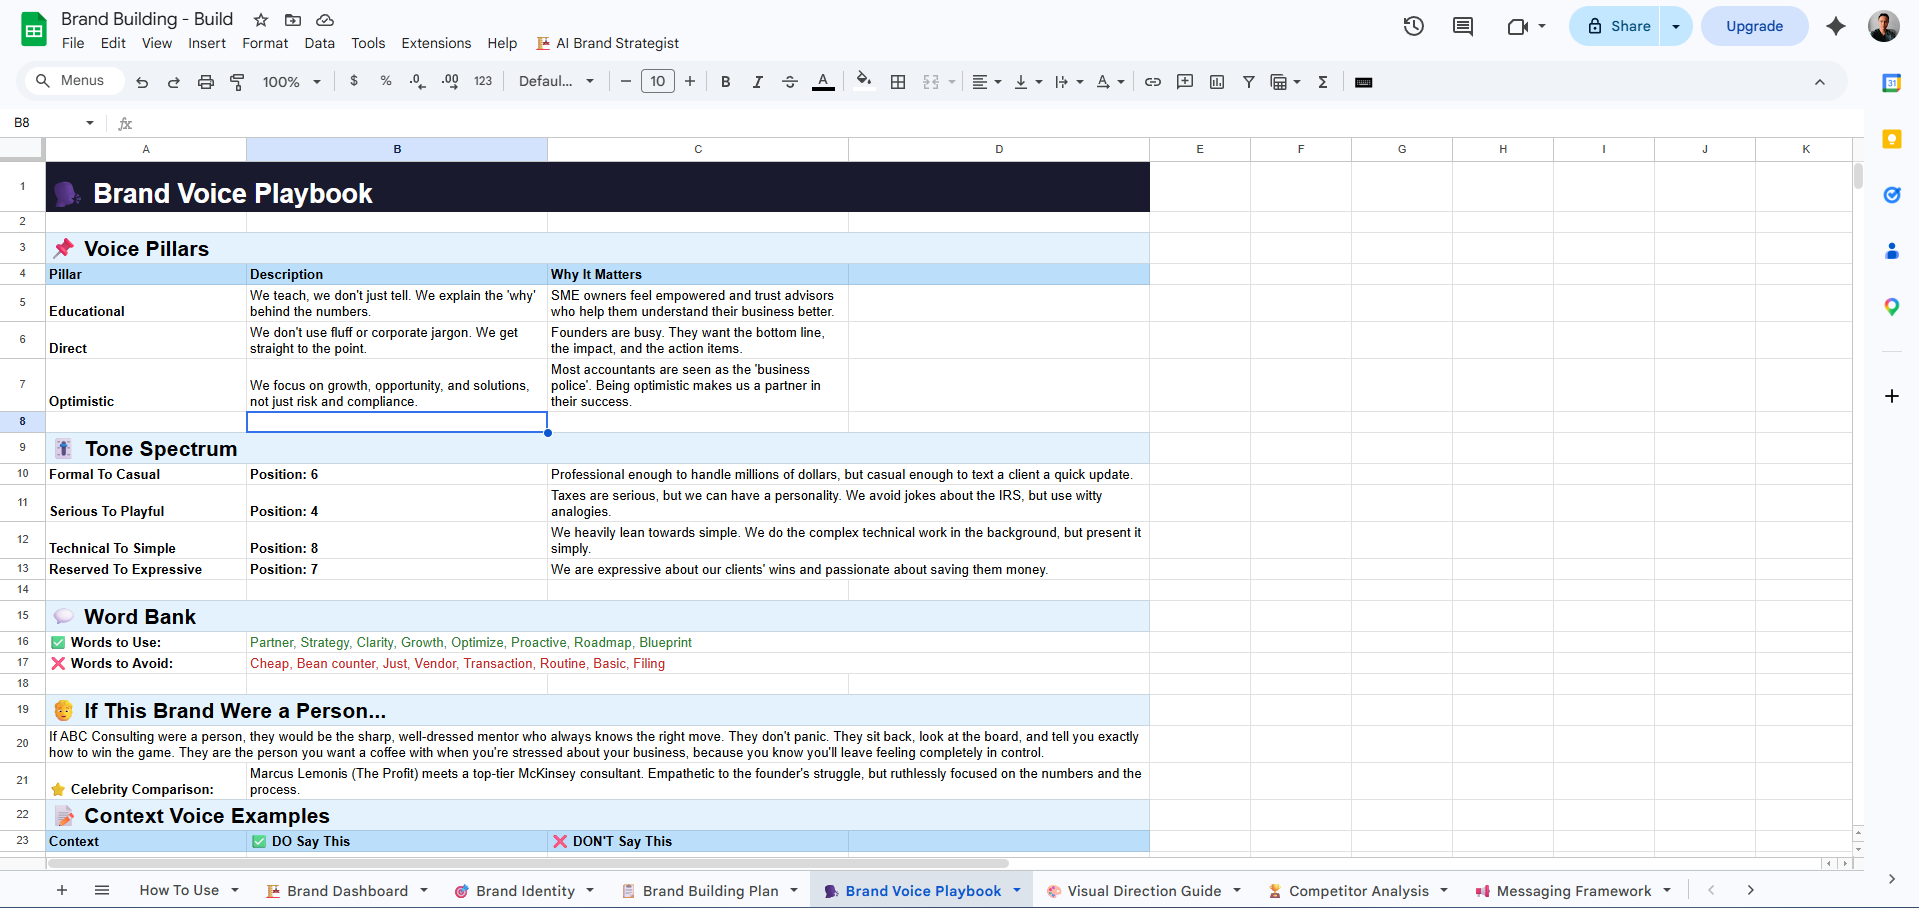The width and height of the screenshot is (1919, 908).
Task: Click the Undo icon
Action: point(142,82)
